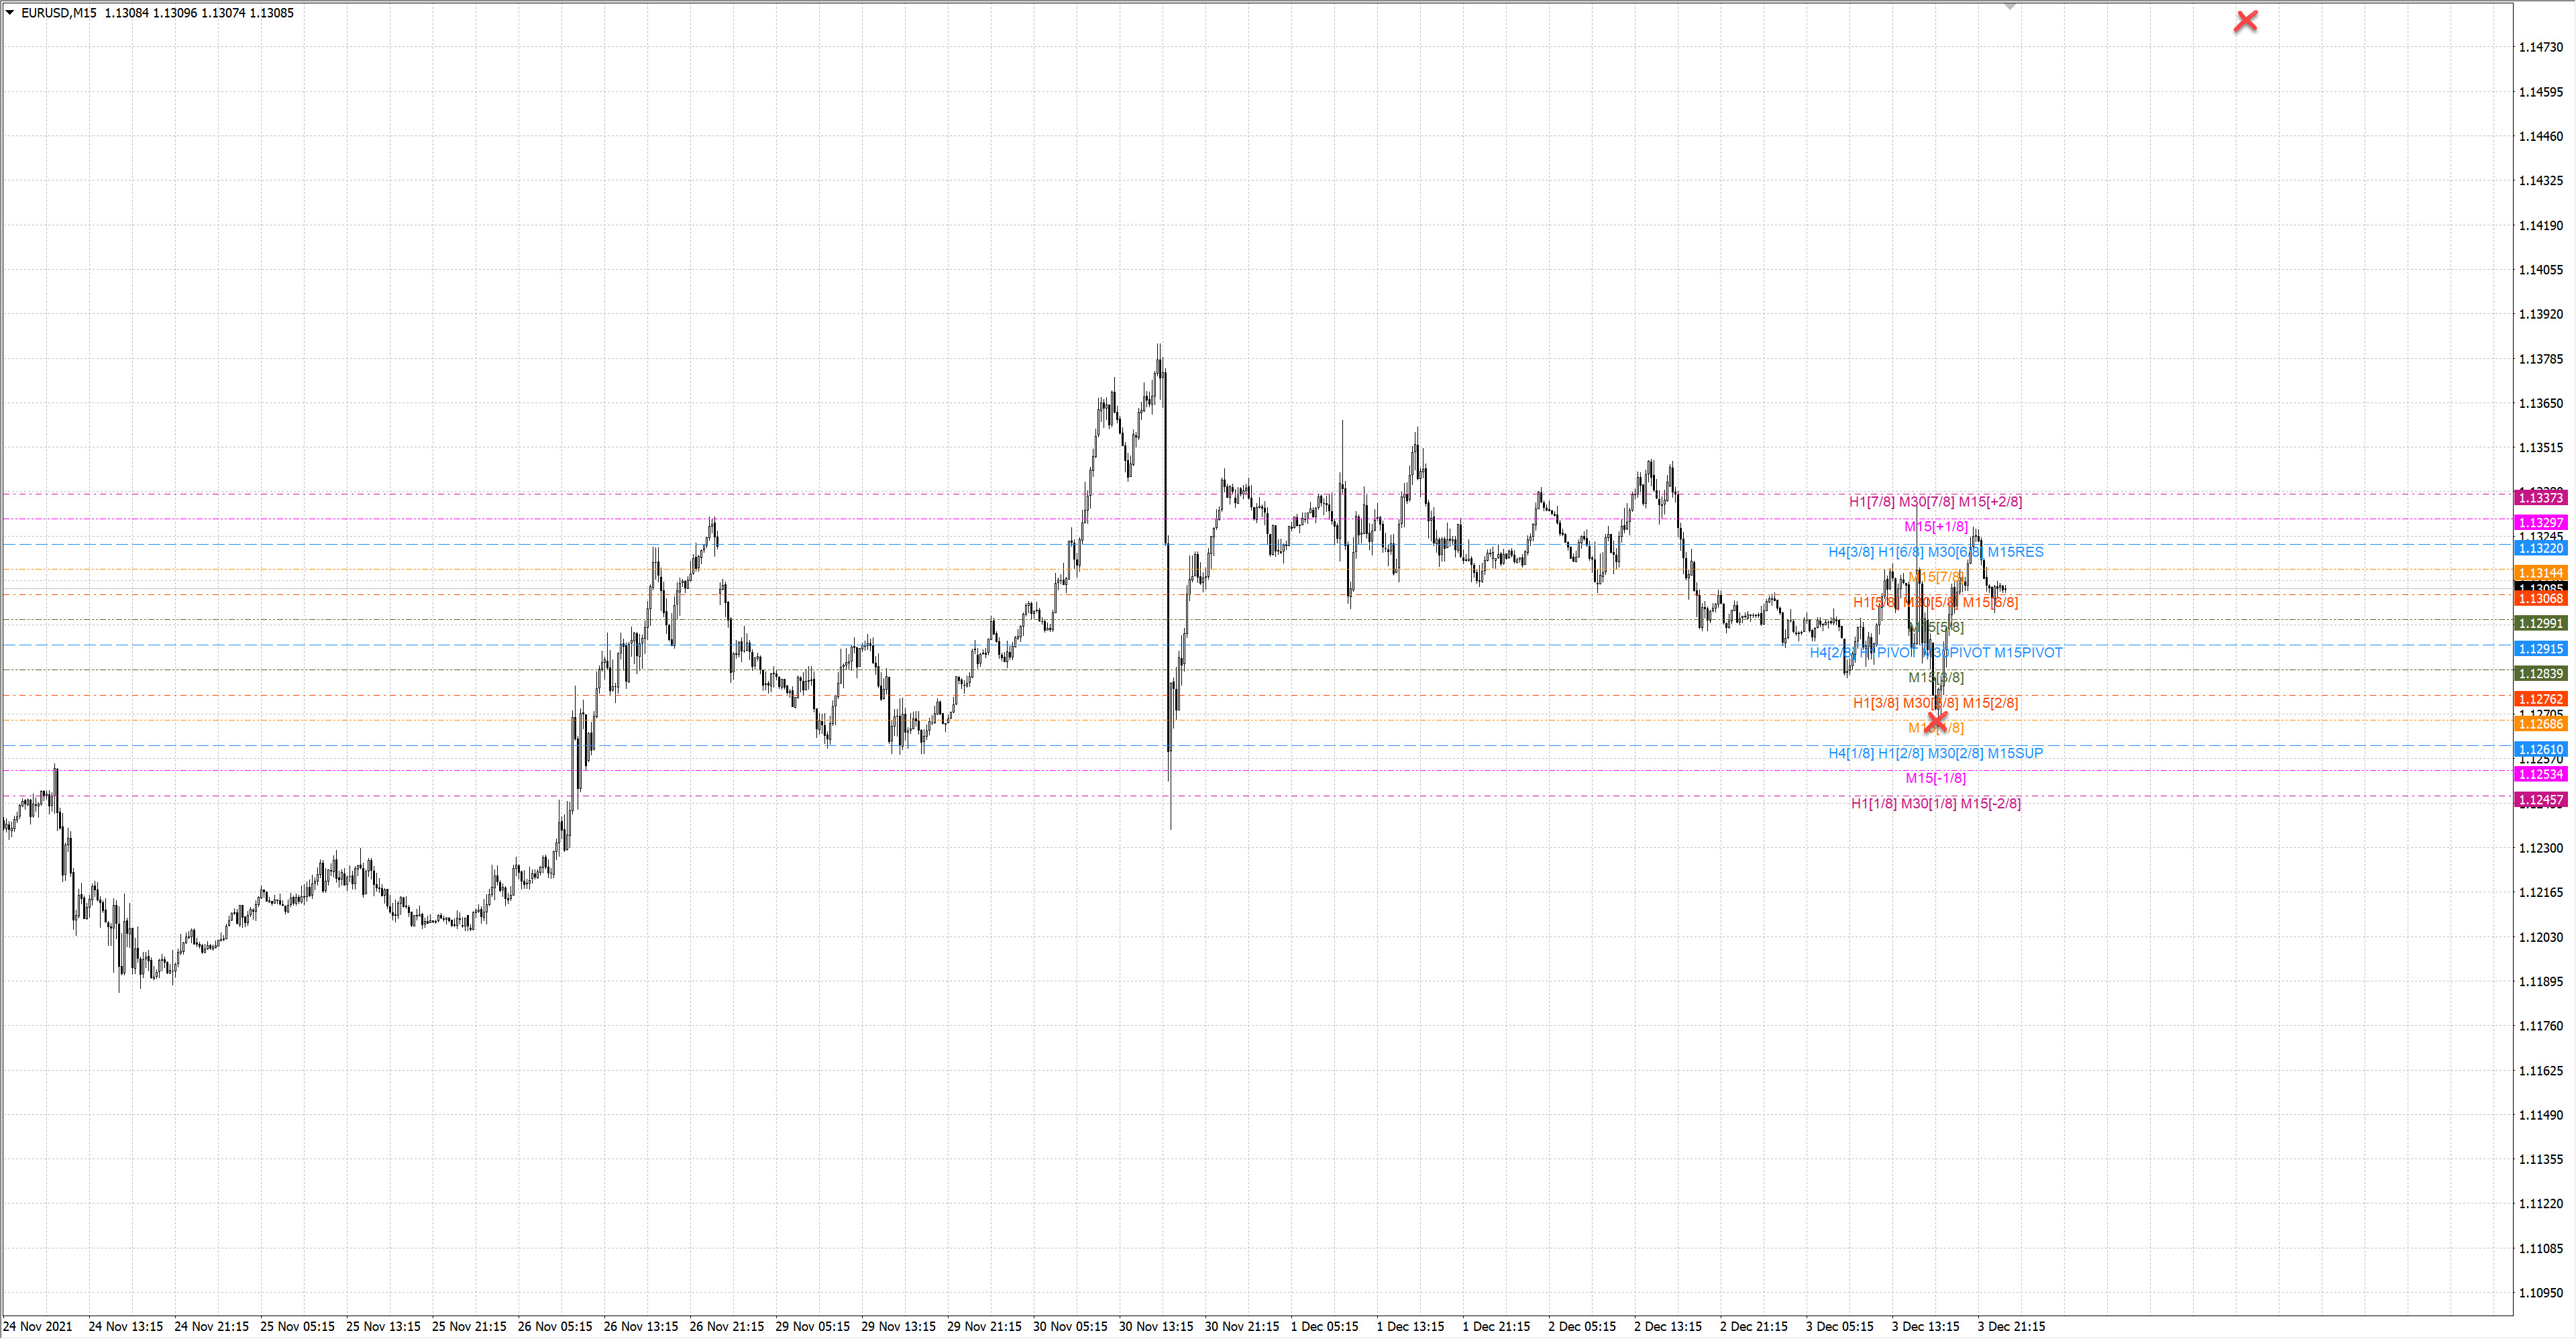This screenshot has width=2576, height=1339.
Task: Select the M15[-2/8] bottom level label
Action: 1990,803
